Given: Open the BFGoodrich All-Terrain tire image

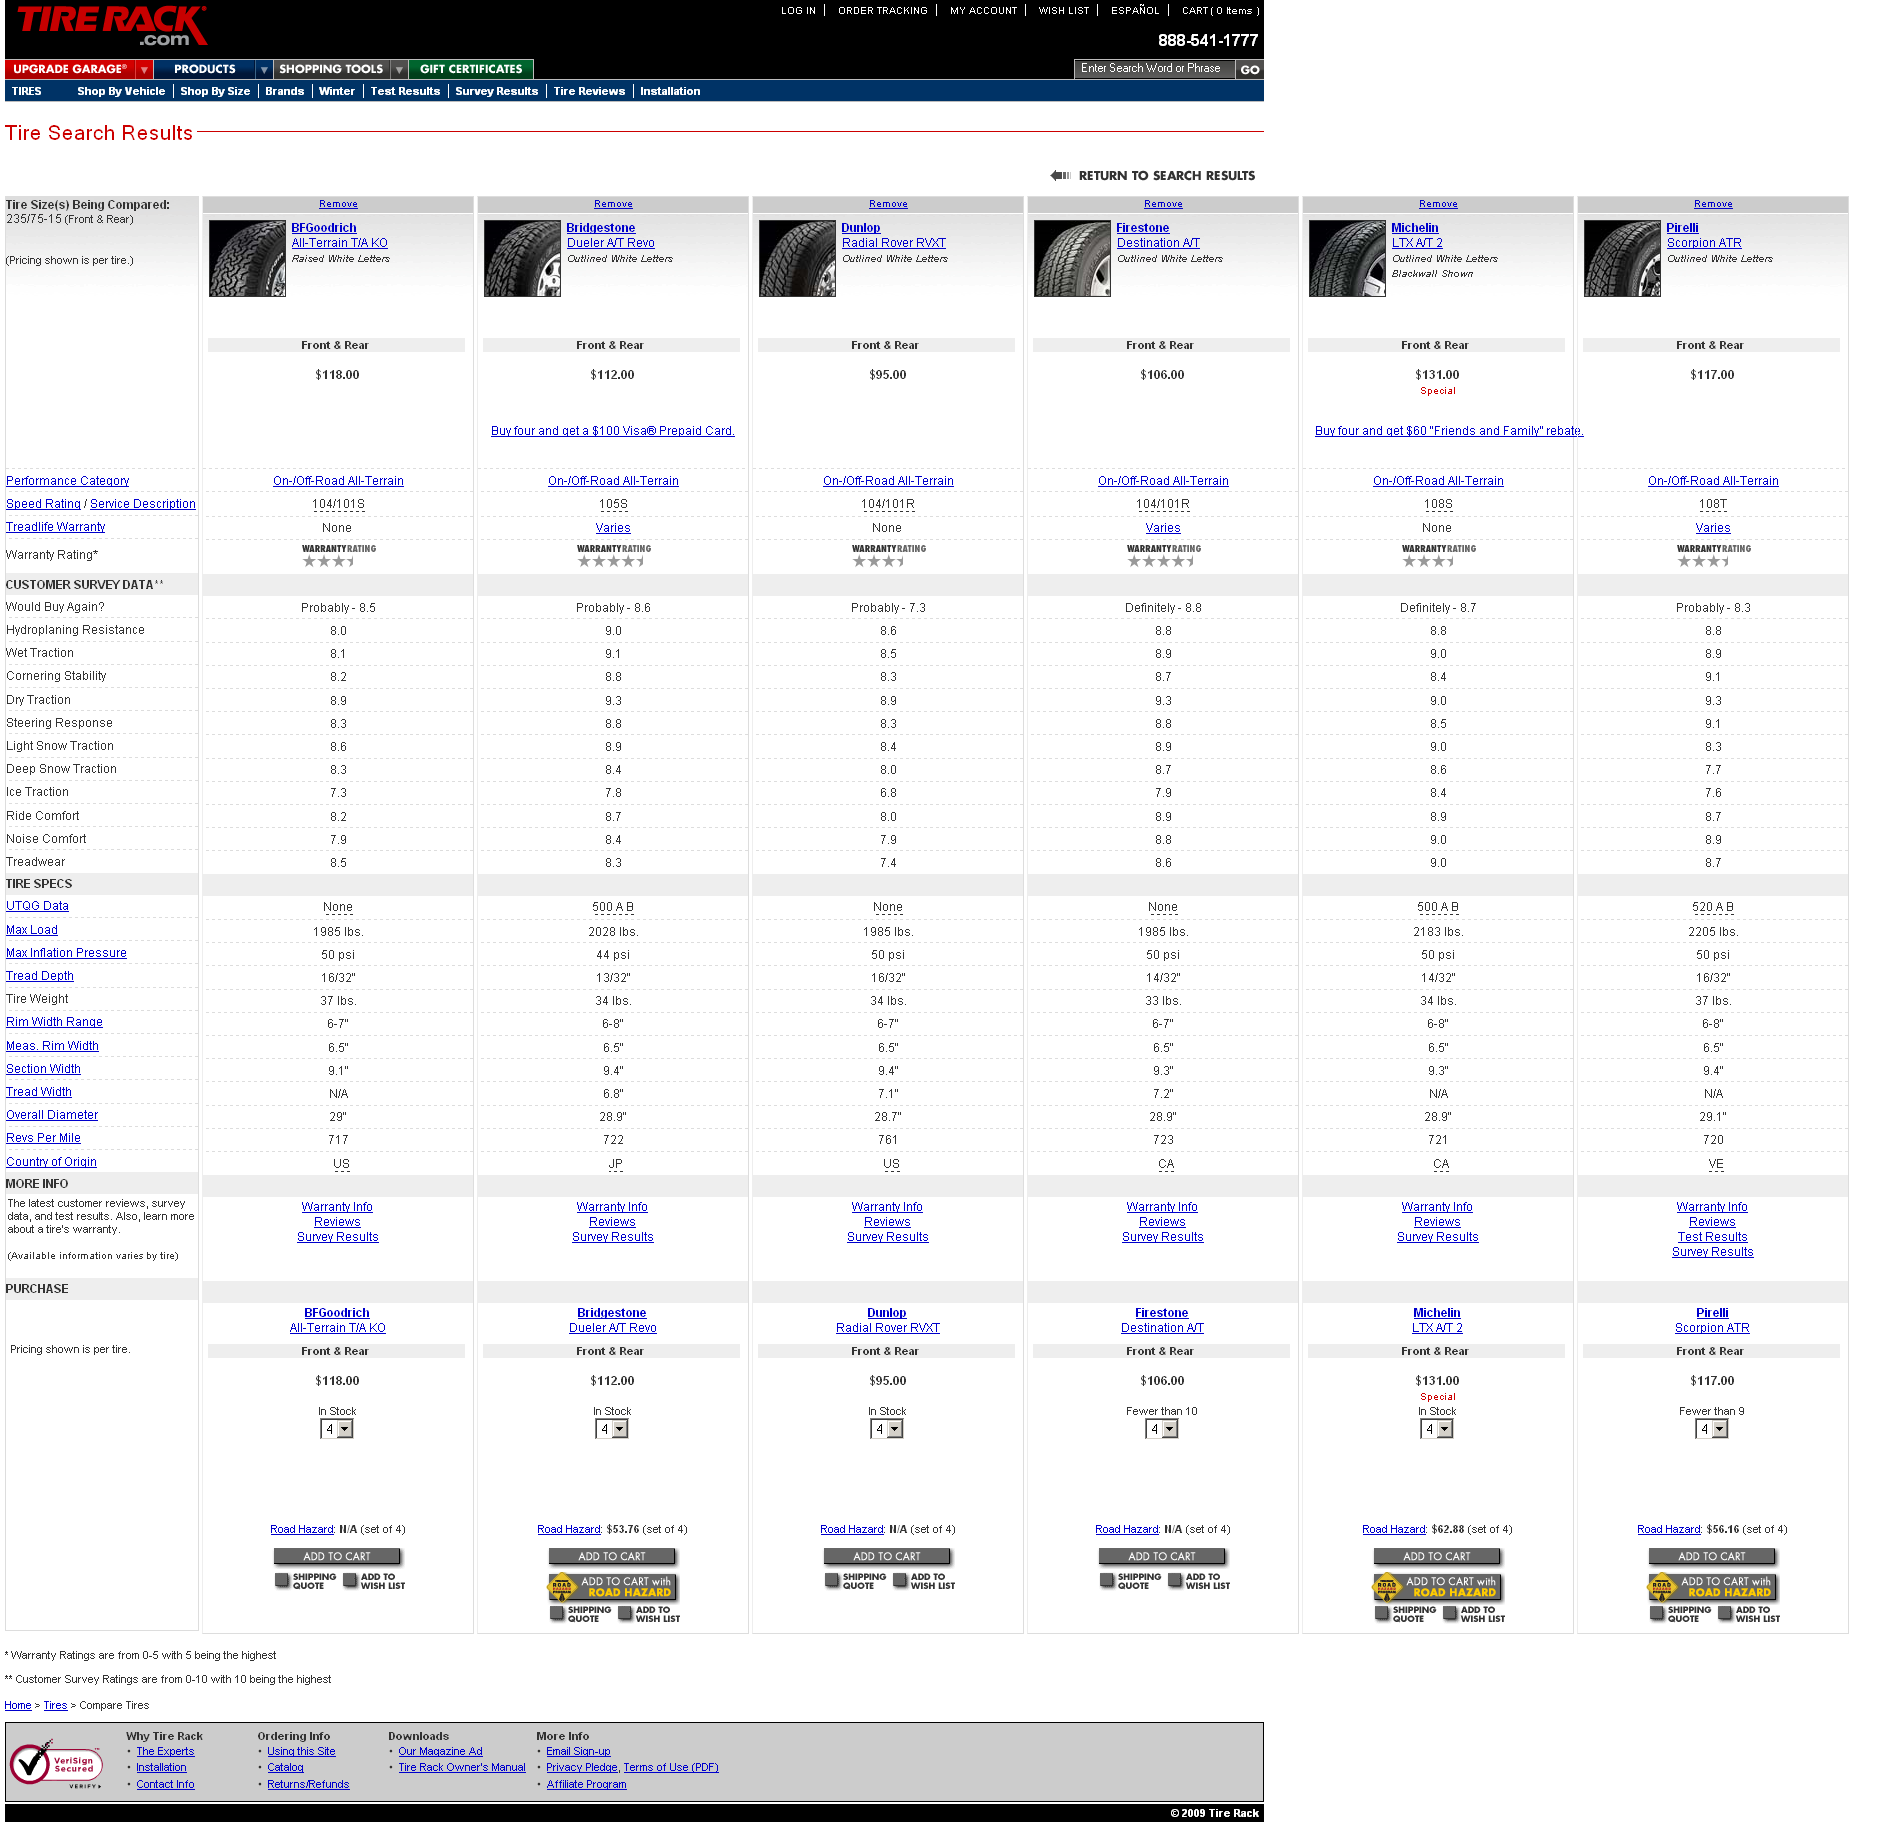Looking at the screenshot, I should point(247,259).
